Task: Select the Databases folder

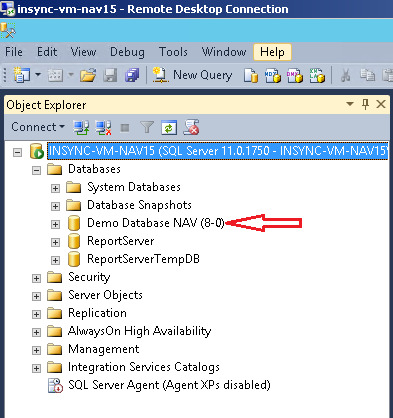Action: point(94,169)
